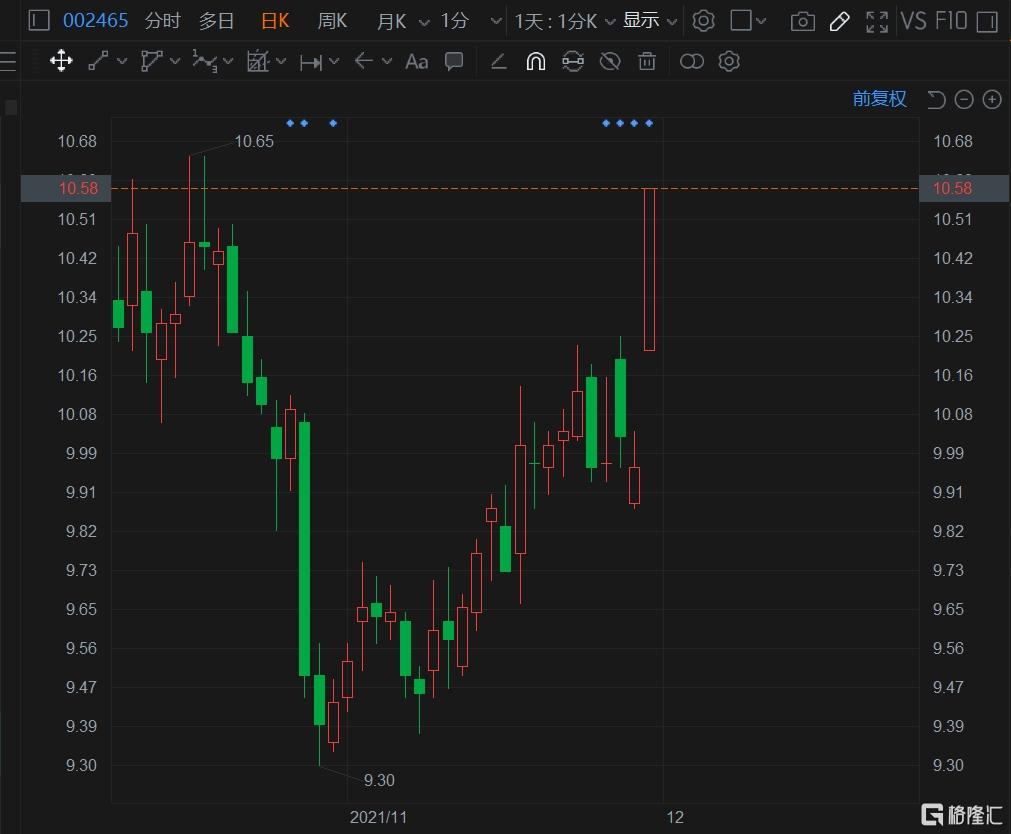Expand the channel tool options arrow
Viewport: 1011px width, 834px height.
(175, 61)
